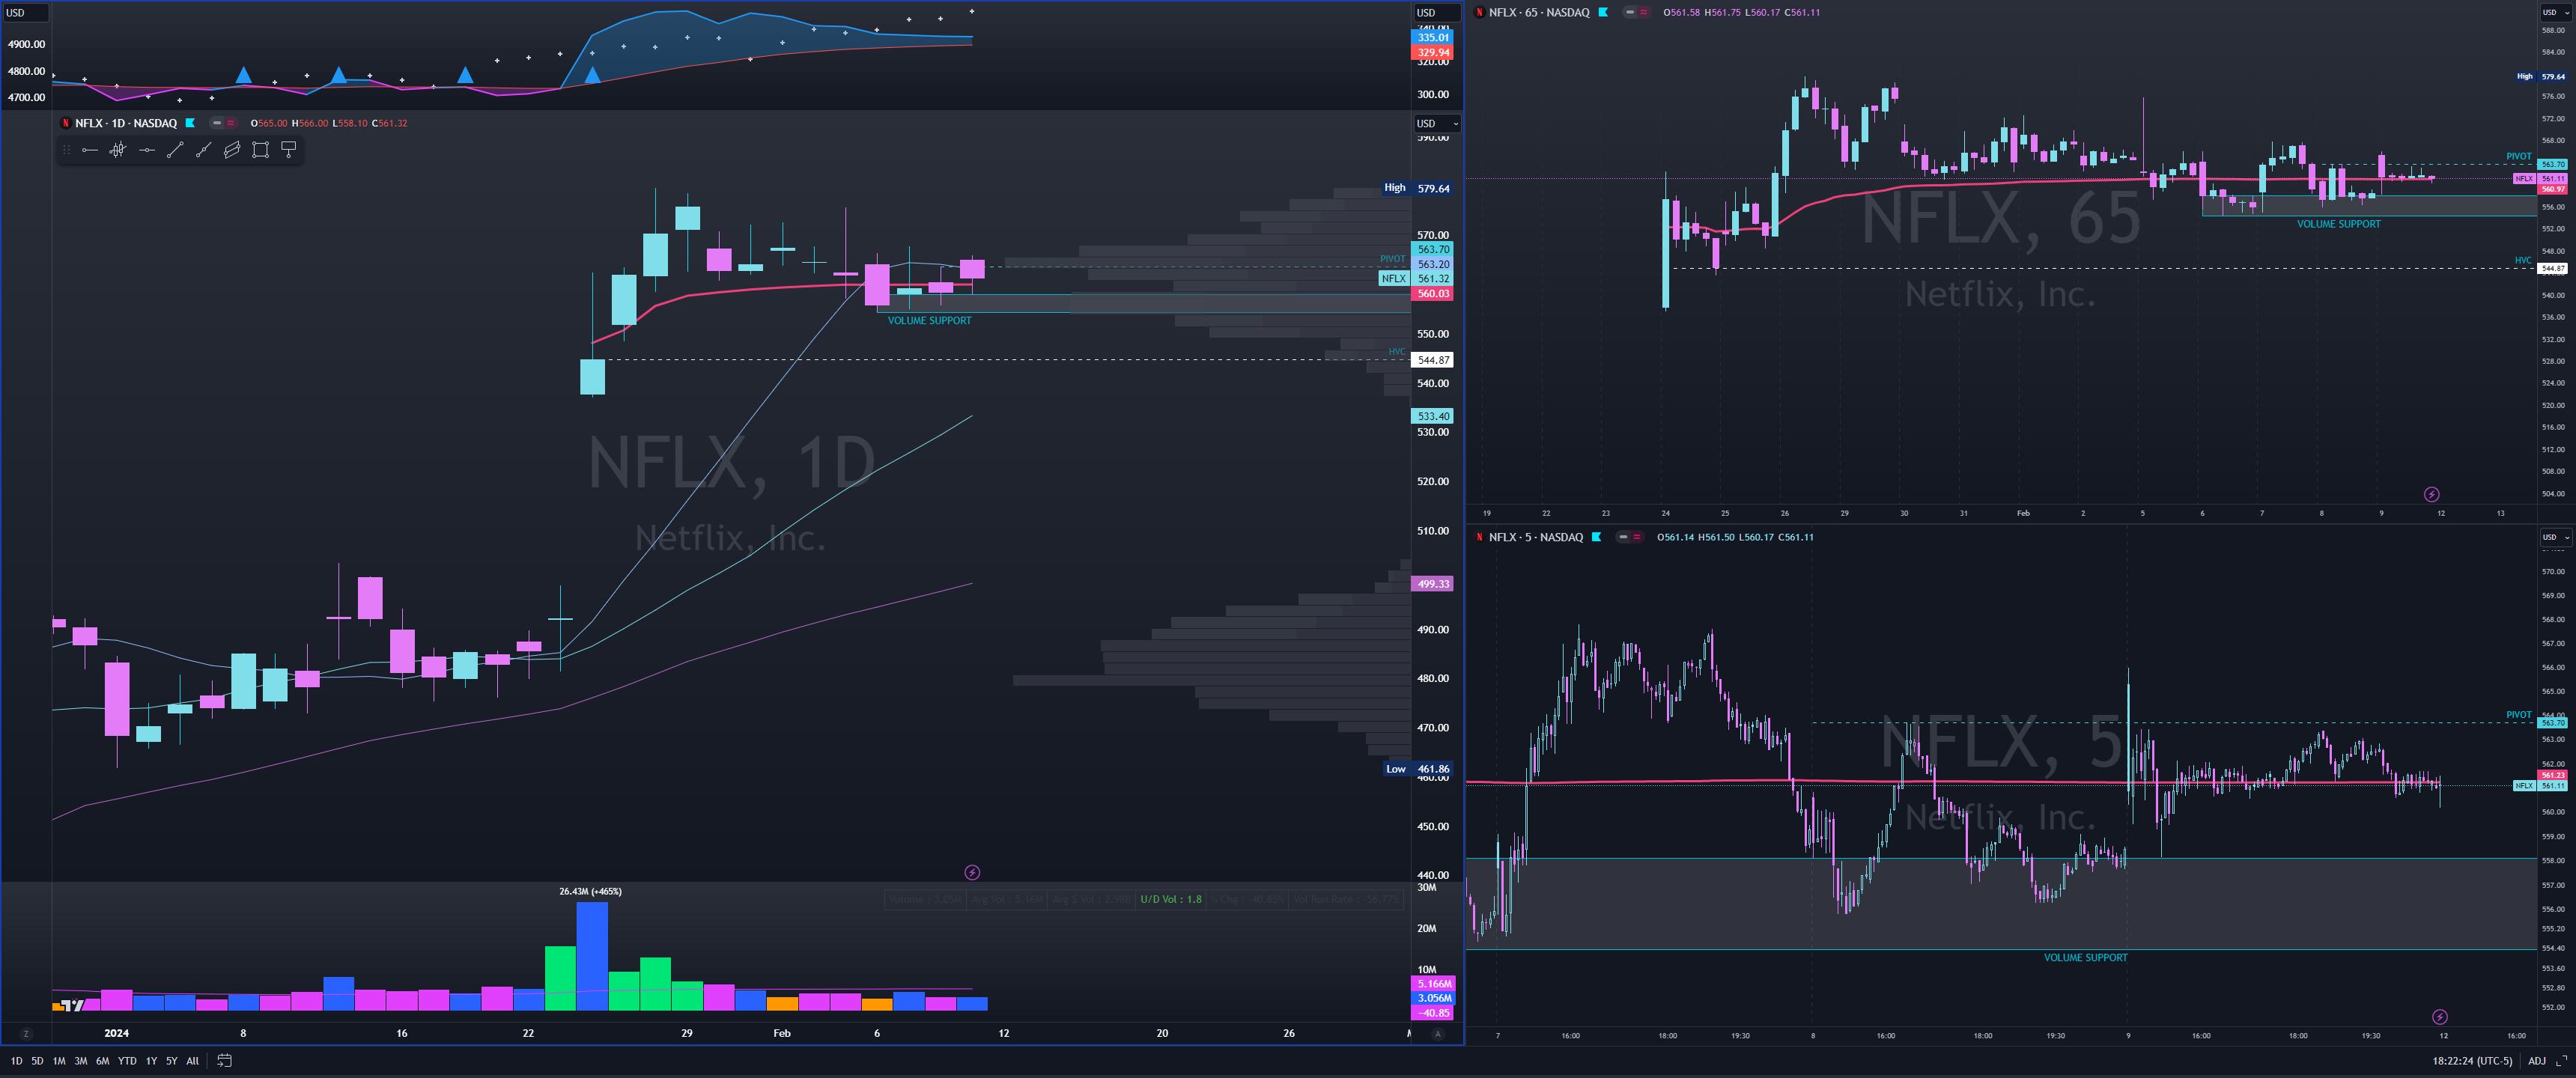Choose the parallel channel drawing tool
The height and width of the screenshot is (1078, 2576).
(x=232, y=150)
